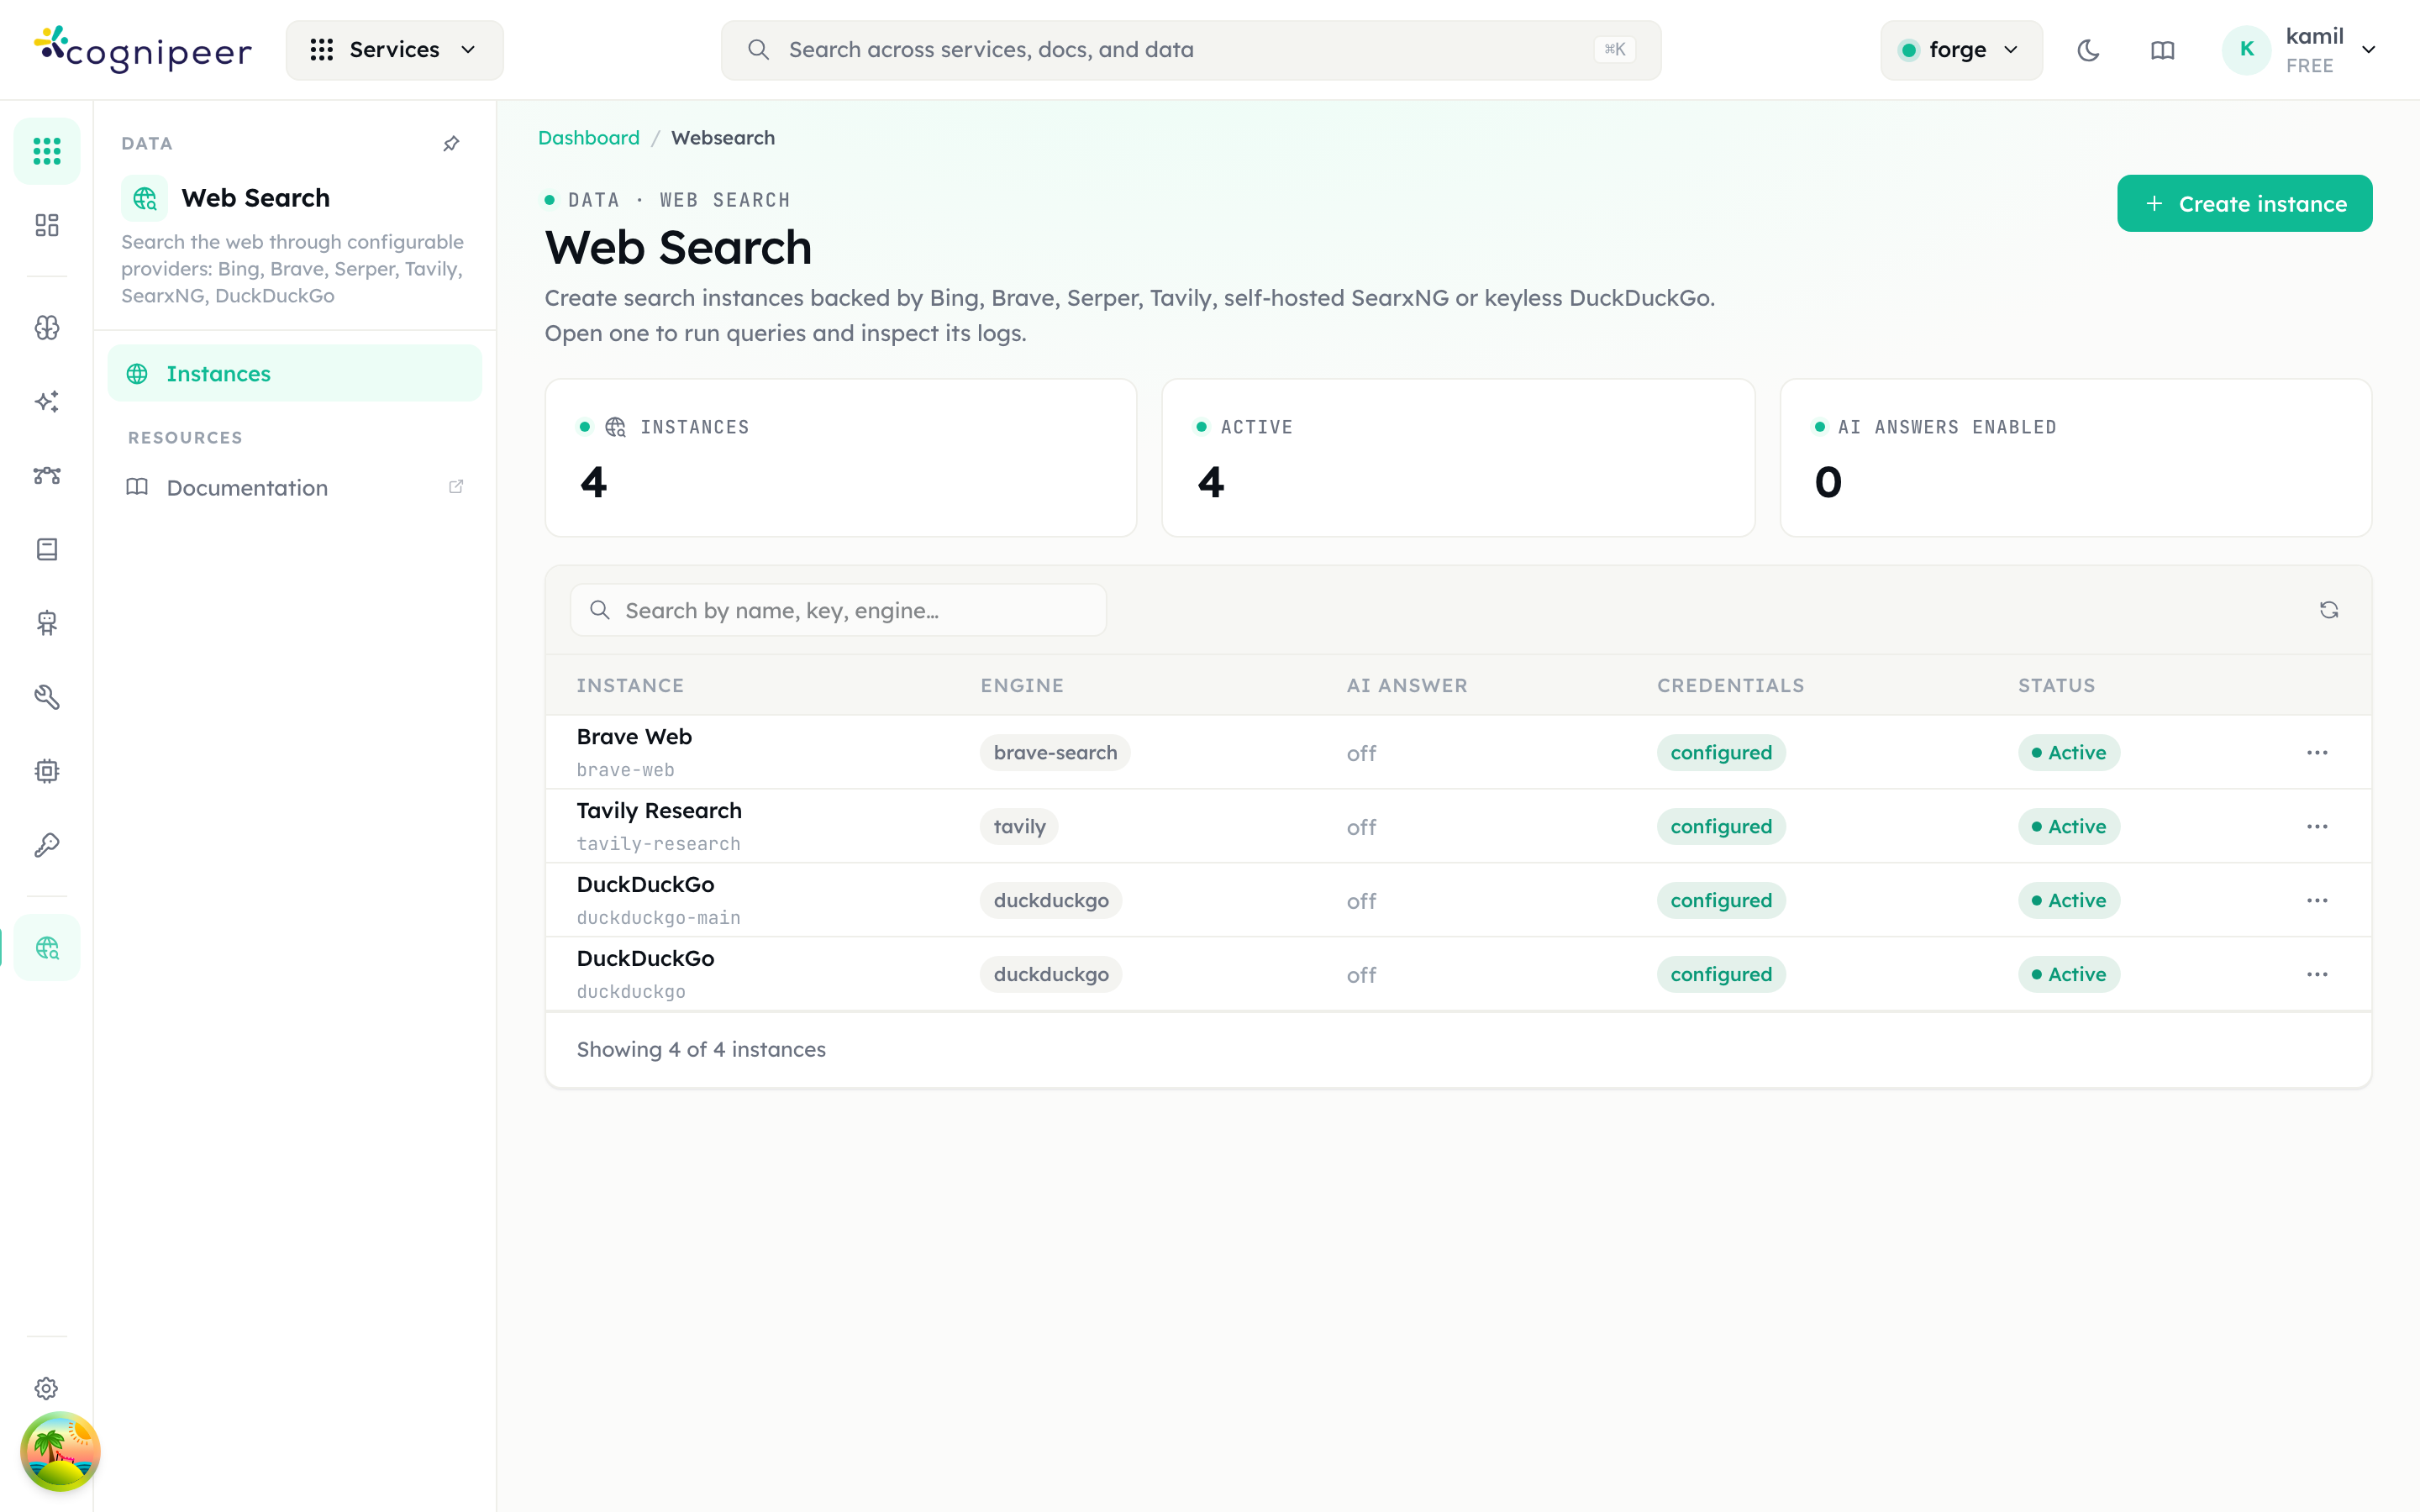
Task: Open the robot agent icon
Action: [47, 623]
